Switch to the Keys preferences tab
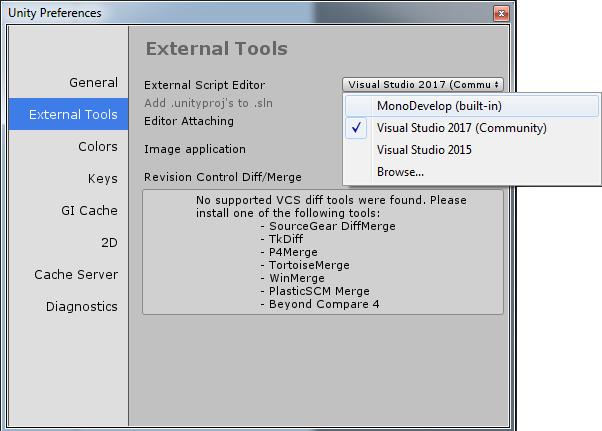Image resolution: width=602 pixels, height=431 pixels. tap(68, 178)
